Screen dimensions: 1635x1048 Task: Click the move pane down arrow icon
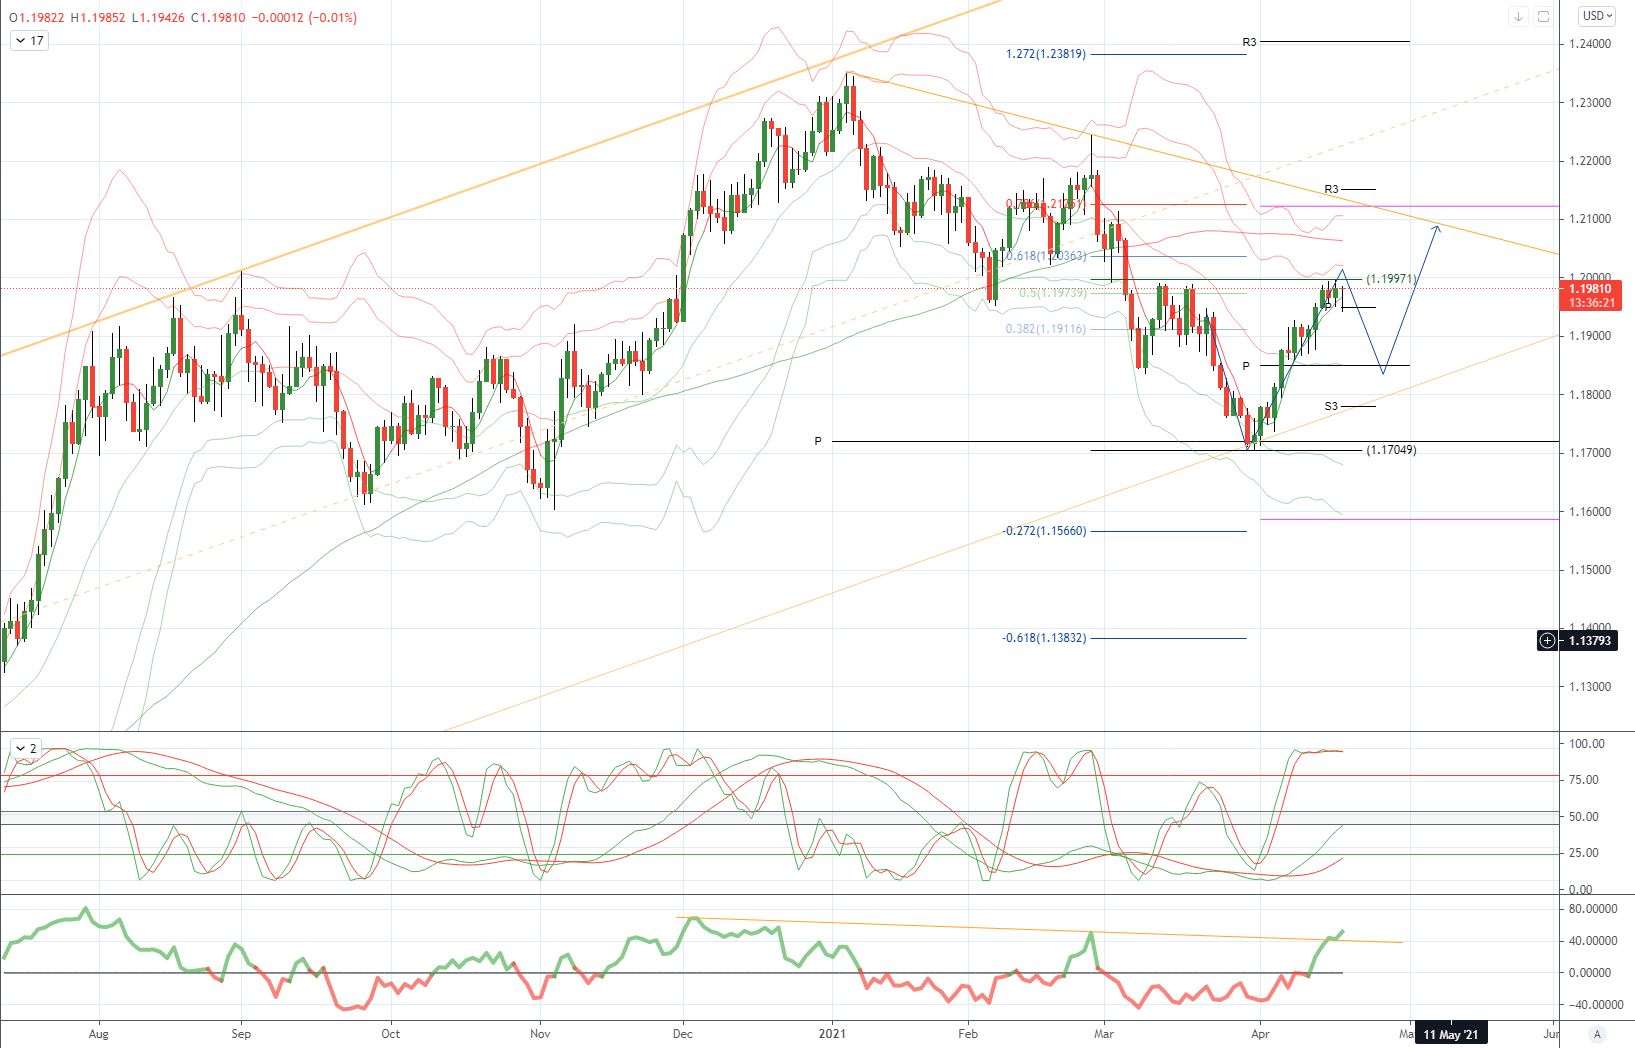point(1518,16)
